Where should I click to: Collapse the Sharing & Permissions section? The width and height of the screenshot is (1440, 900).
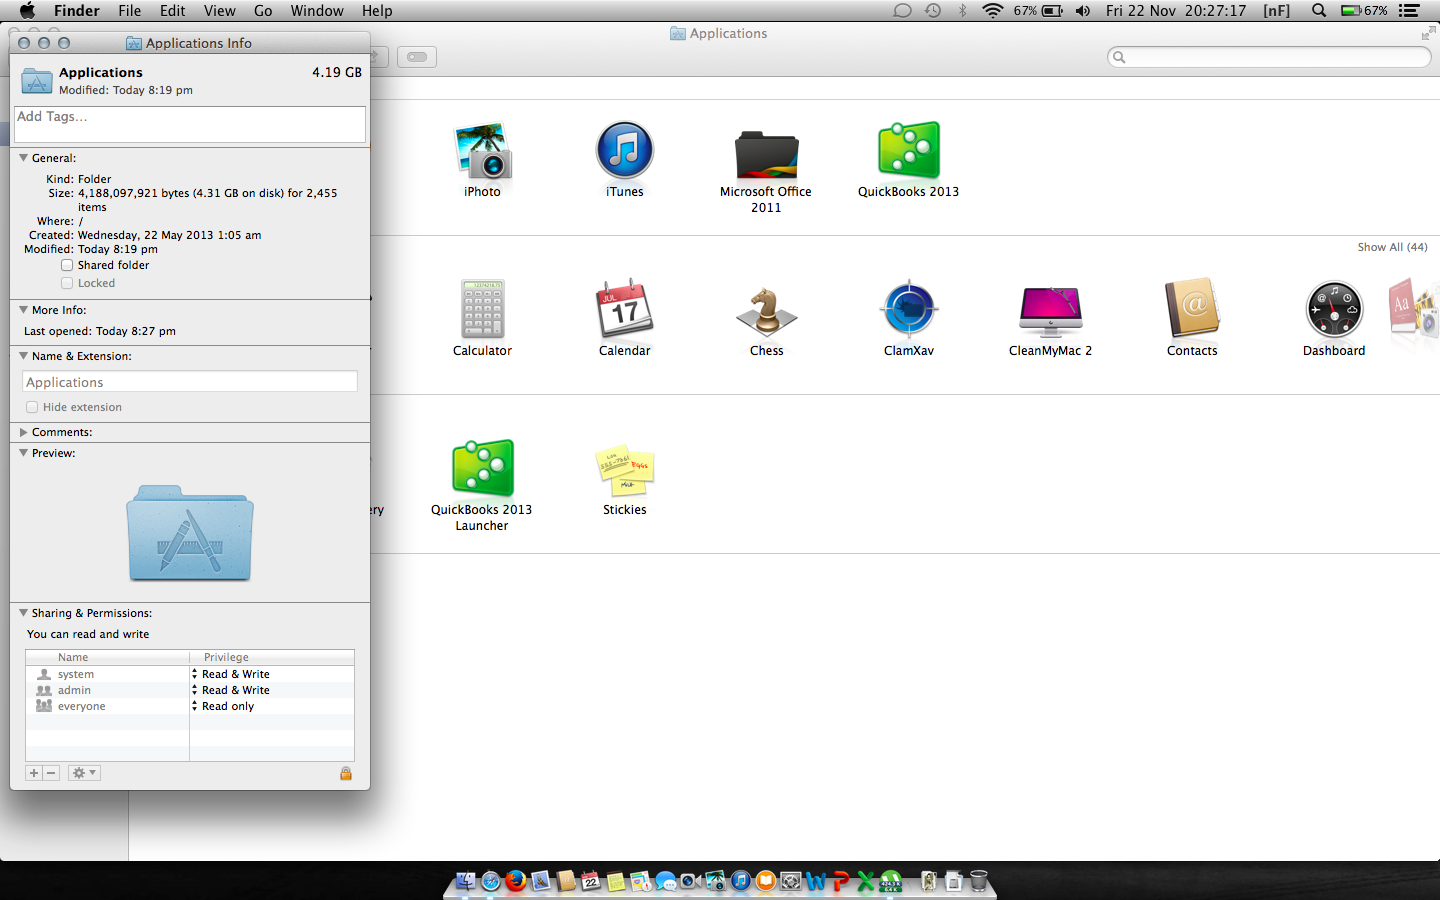pyautogui.click(x=23, y=613)
